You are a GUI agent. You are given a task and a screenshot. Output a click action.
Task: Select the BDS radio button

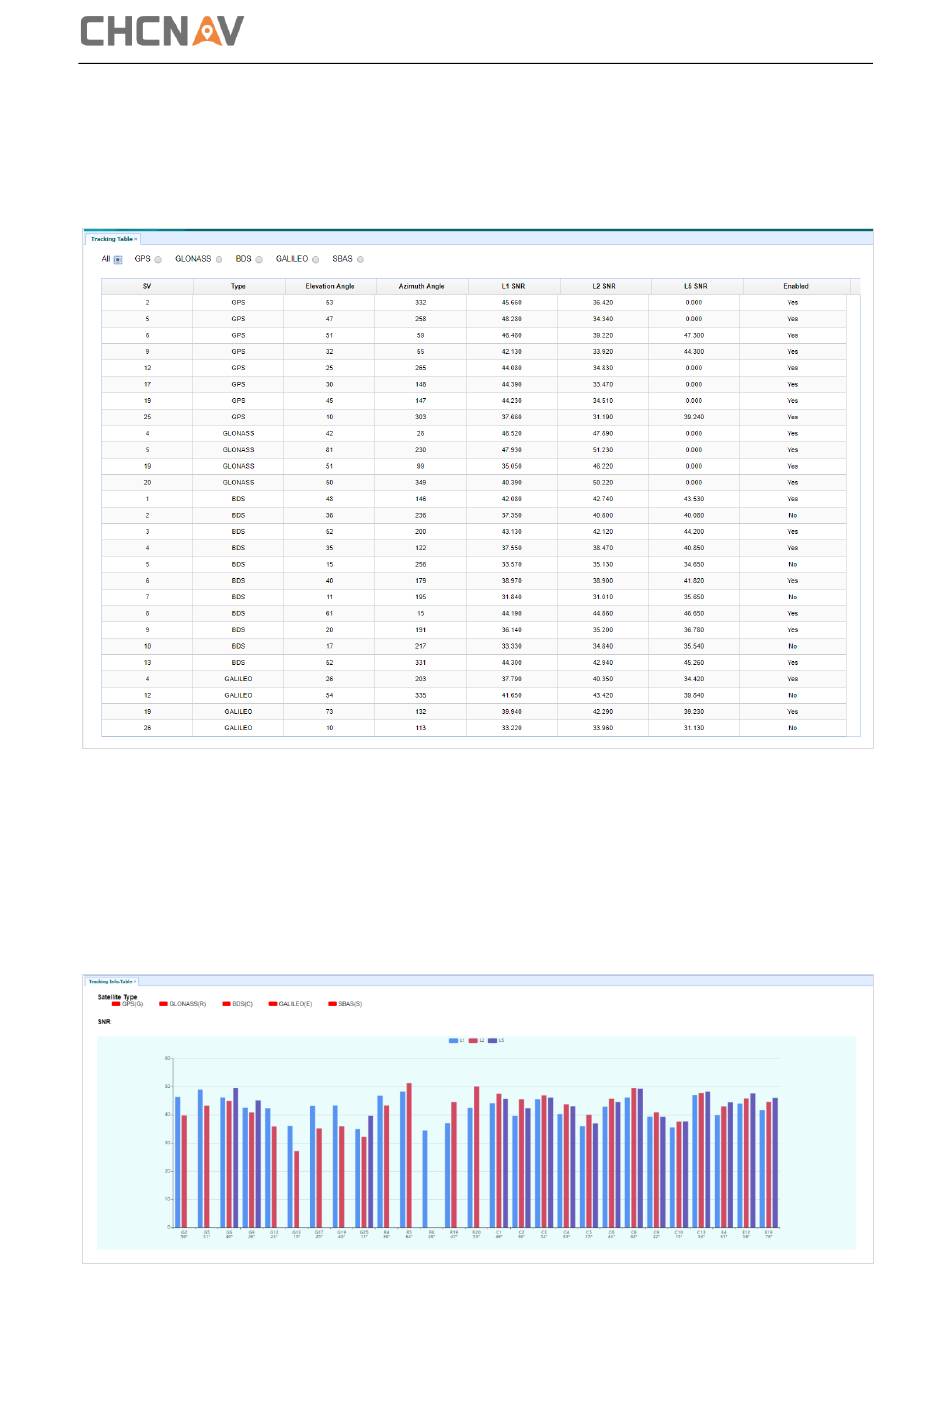coord(259,260)
